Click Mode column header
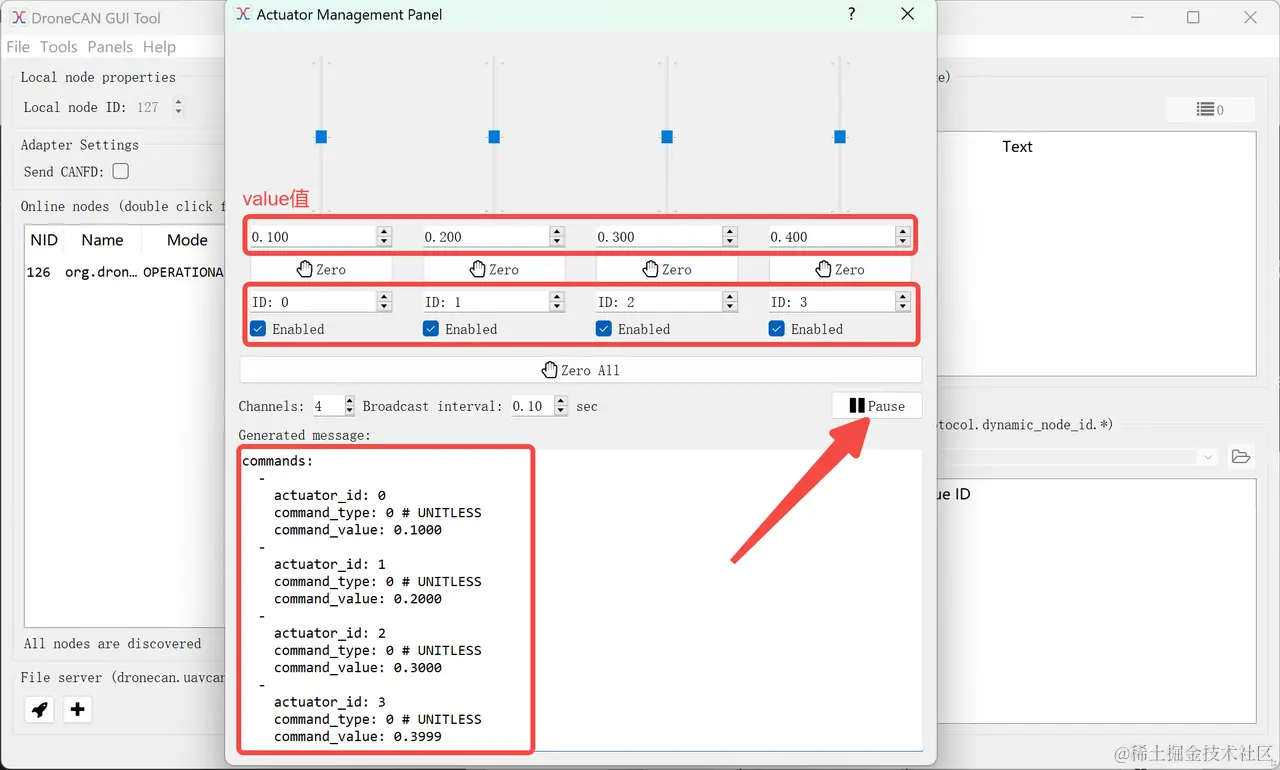 [187, 240]
